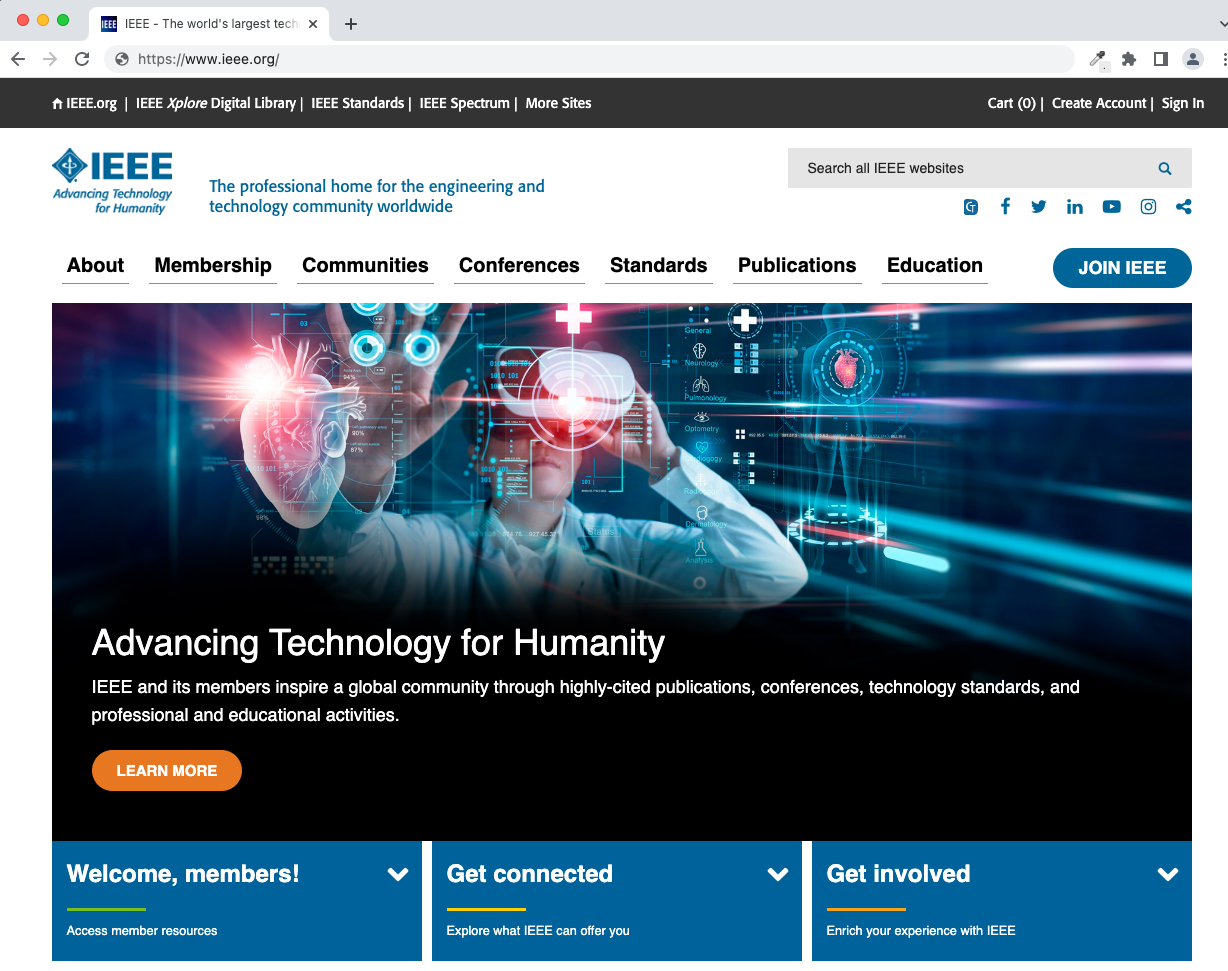Click the browser back arrow
This screenshot has height=971, width=1228.
pyautogui.click(x=18, y=59)
